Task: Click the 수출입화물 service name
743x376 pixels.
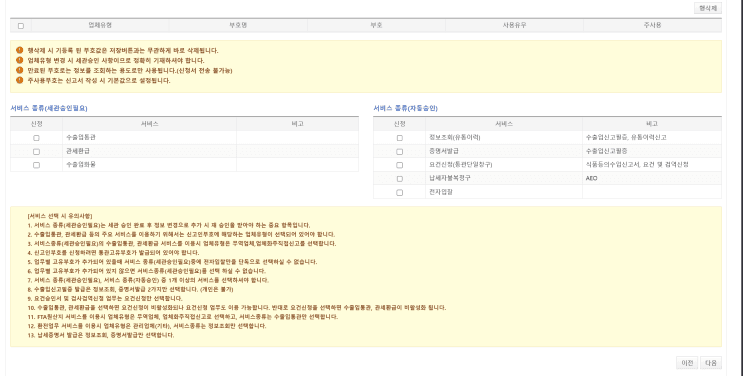Action: point(82,165)
